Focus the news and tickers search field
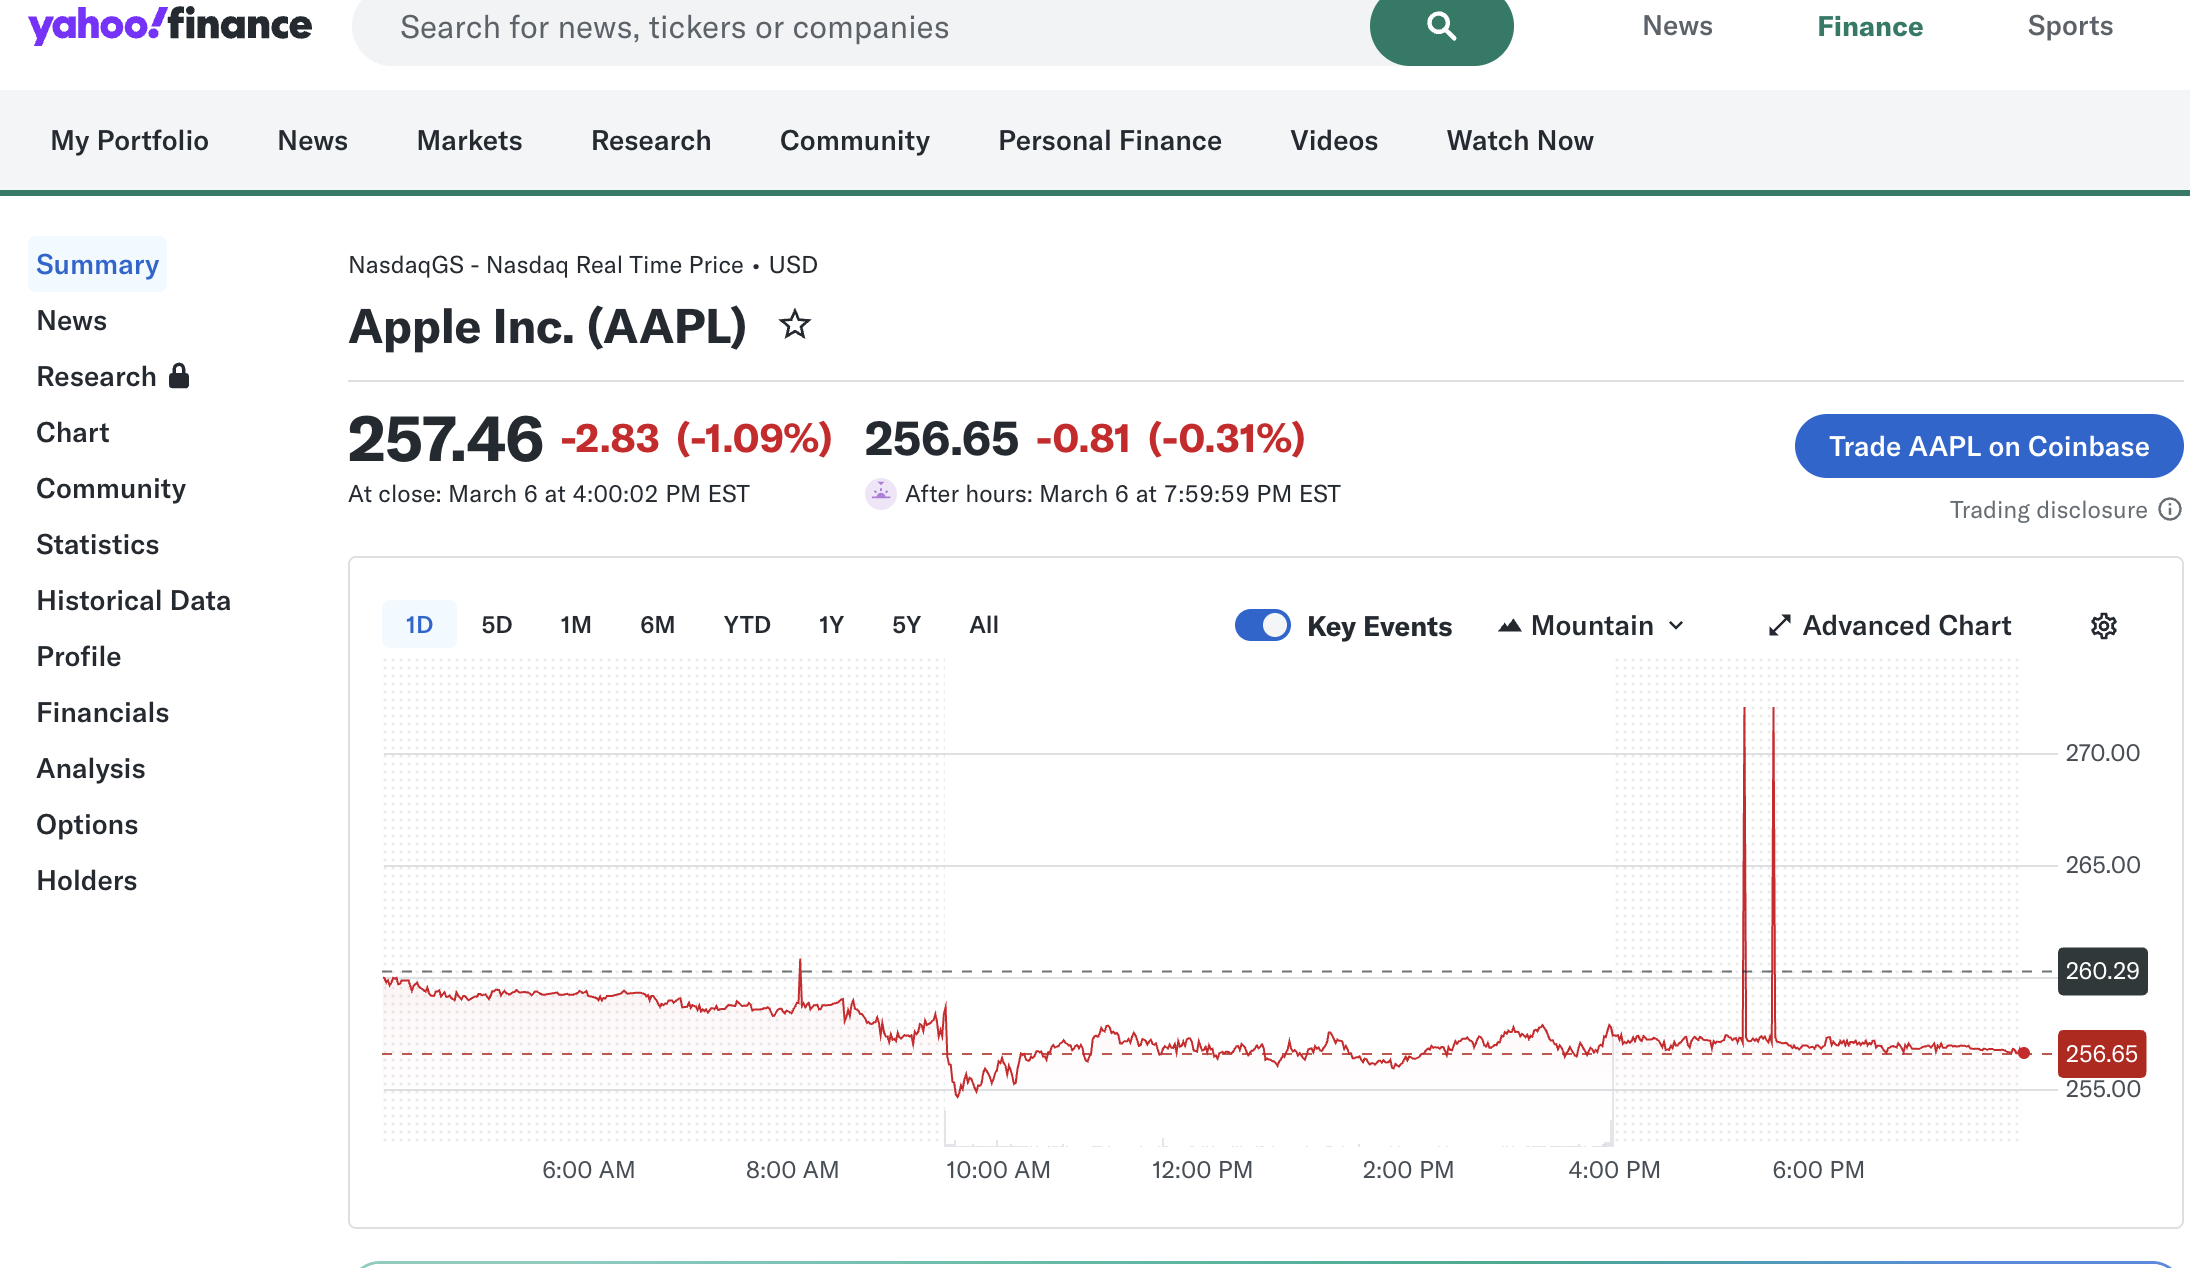This screenshot has height=1268, width=2190. pos(860,28)
